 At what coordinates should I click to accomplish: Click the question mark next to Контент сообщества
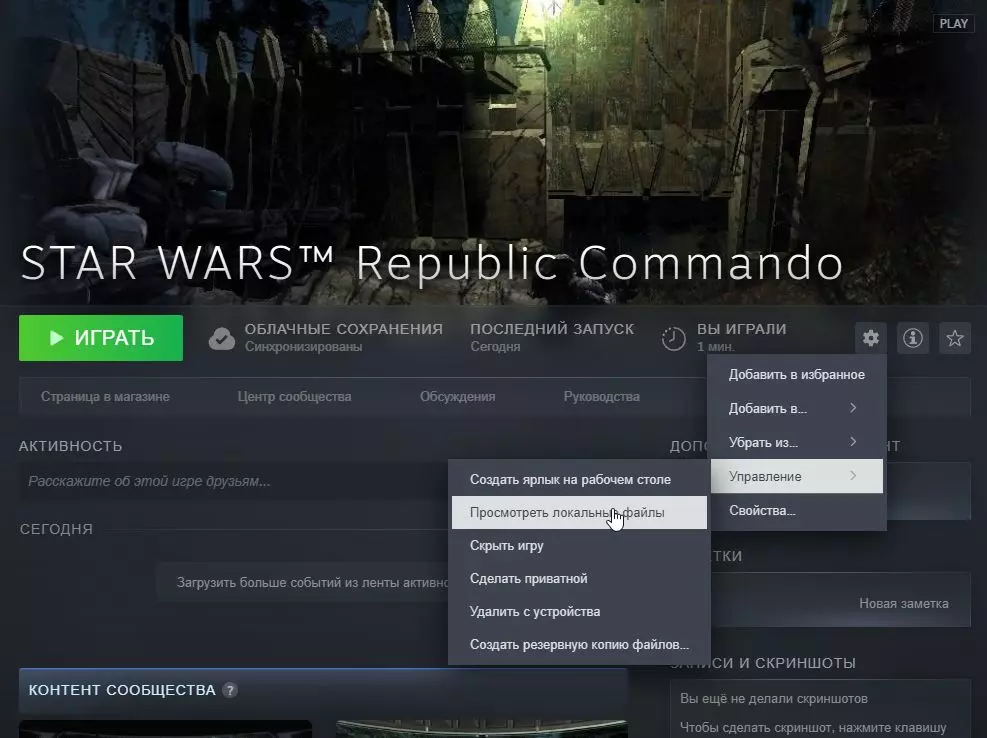(x=230, y=690)
